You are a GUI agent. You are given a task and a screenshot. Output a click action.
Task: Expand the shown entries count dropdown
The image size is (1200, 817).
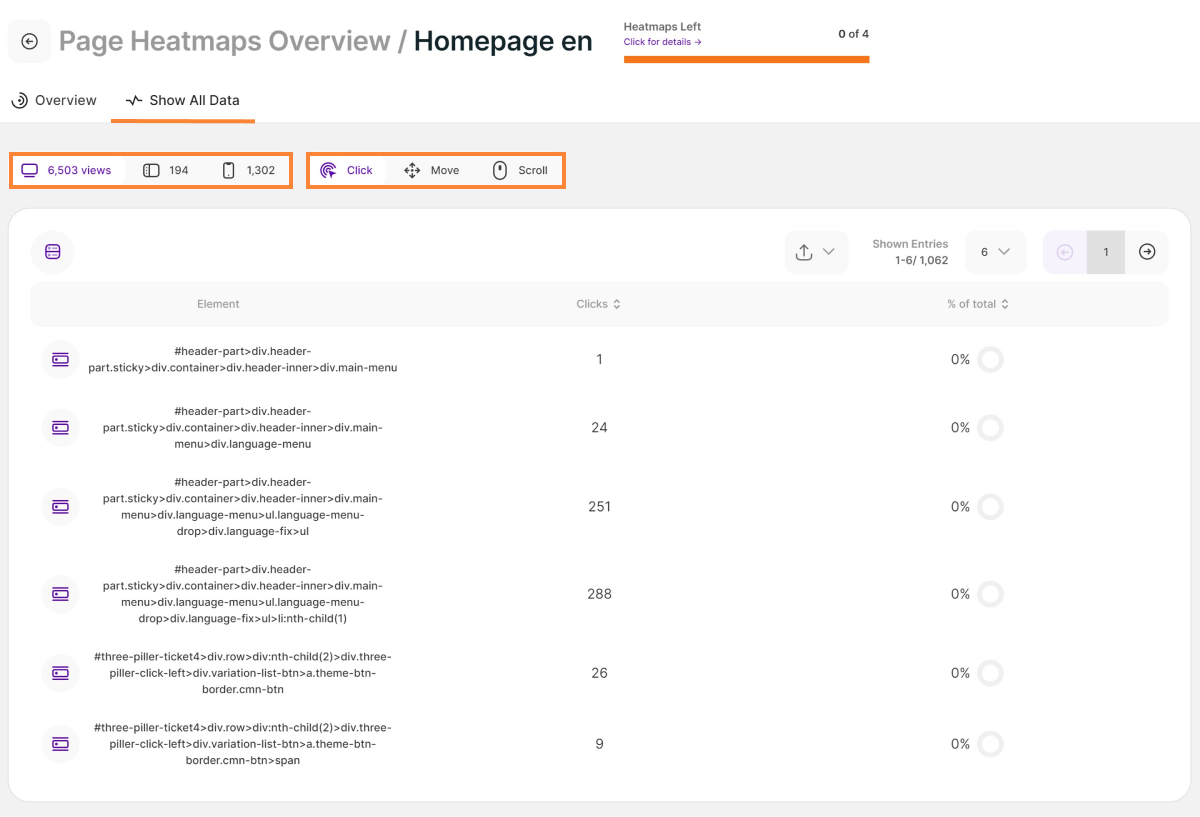click(x=994, y=252)
